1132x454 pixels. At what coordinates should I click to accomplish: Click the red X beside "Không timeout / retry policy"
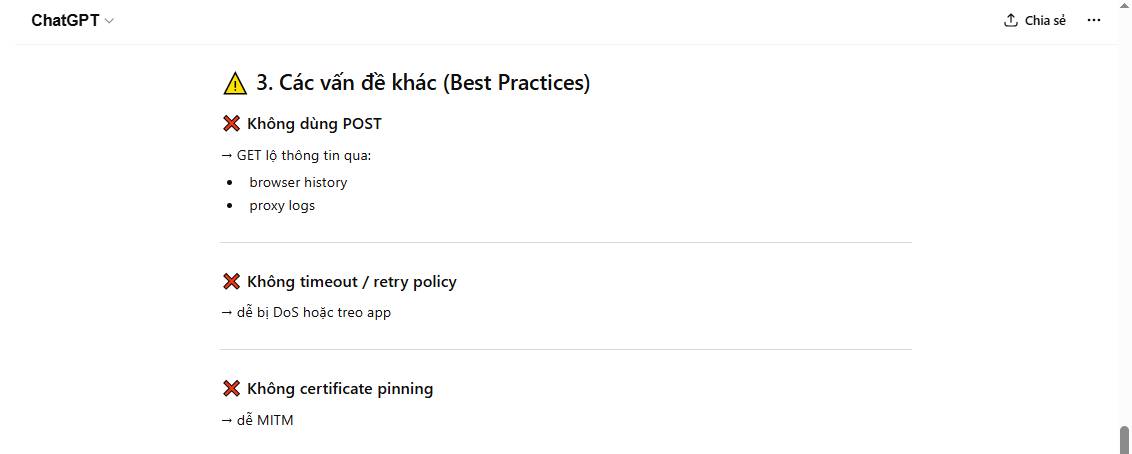tap(231, 282)
